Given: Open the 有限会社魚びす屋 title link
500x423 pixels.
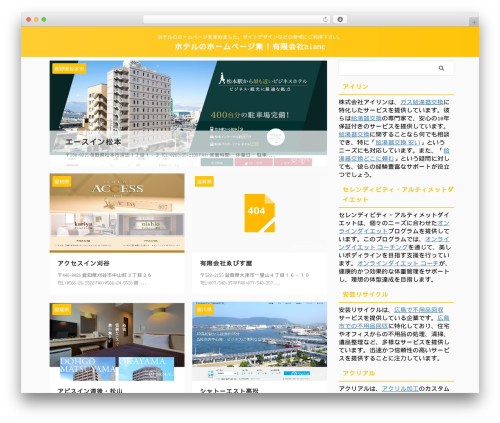Looking at the screenshot, I should pos(226,263).
